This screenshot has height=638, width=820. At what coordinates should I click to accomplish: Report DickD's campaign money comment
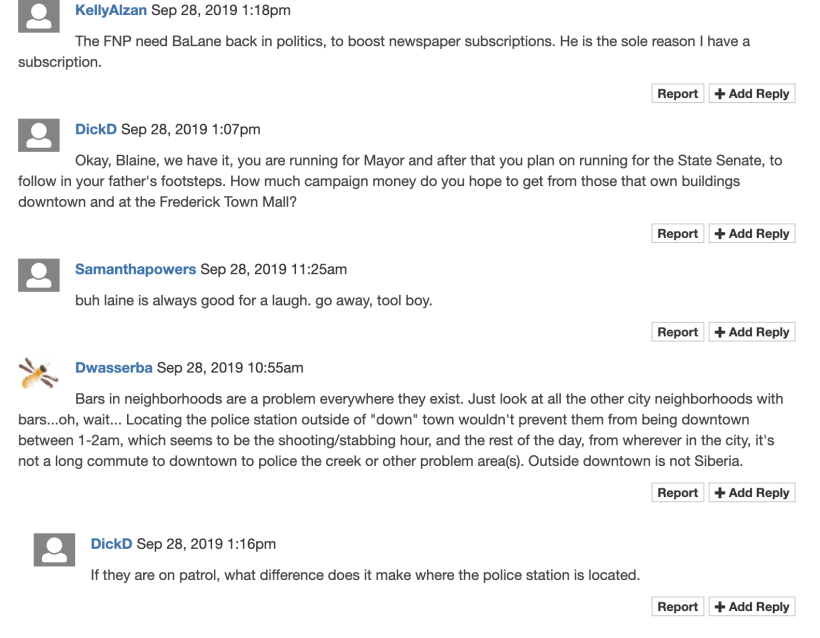click(678, 234)
